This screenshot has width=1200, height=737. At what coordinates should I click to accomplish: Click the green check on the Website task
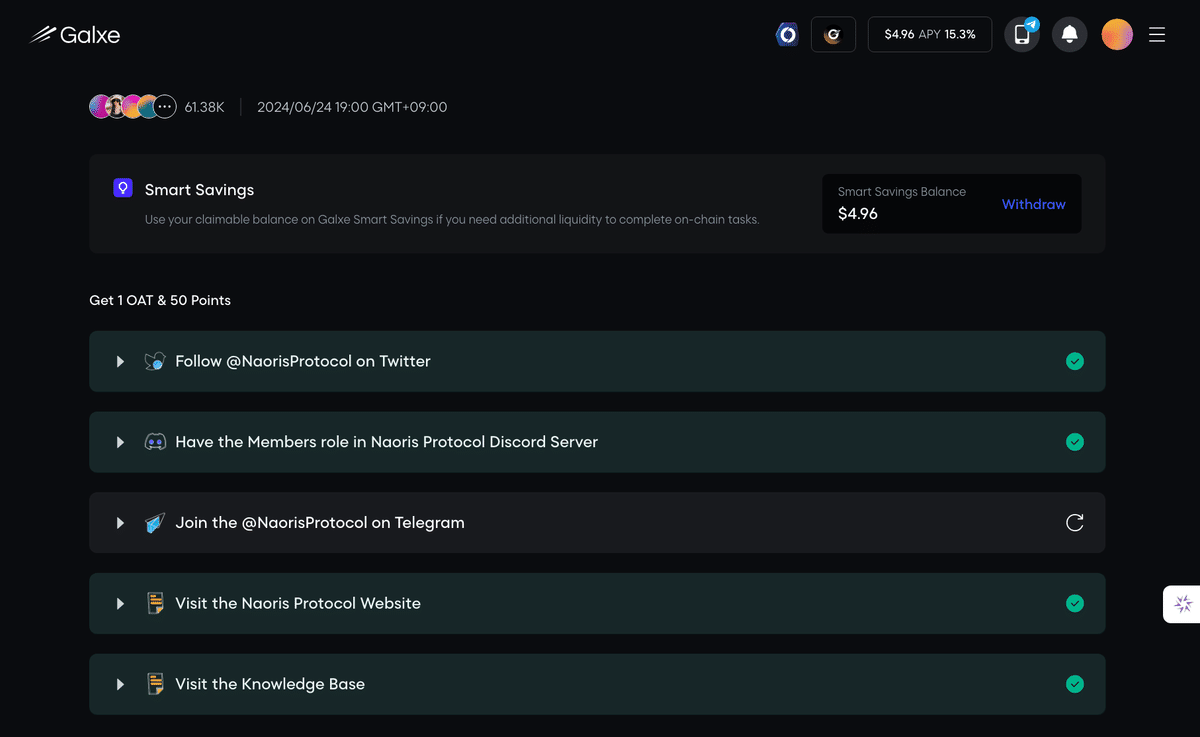click(1075, 603)
